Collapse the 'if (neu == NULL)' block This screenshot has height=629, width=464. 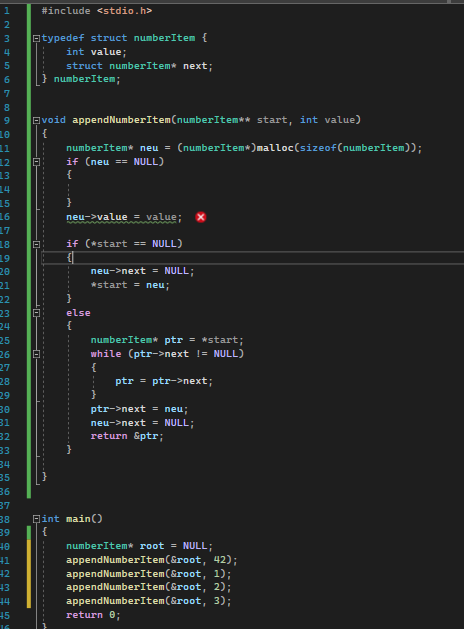pos(36,162)
